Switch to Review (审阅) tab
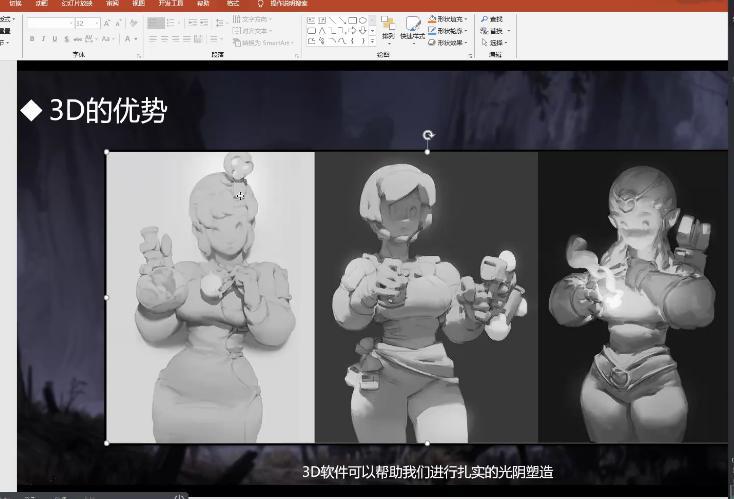Viewport: 734px width, 499px height. pyautogui.click(x=112, y=3)
